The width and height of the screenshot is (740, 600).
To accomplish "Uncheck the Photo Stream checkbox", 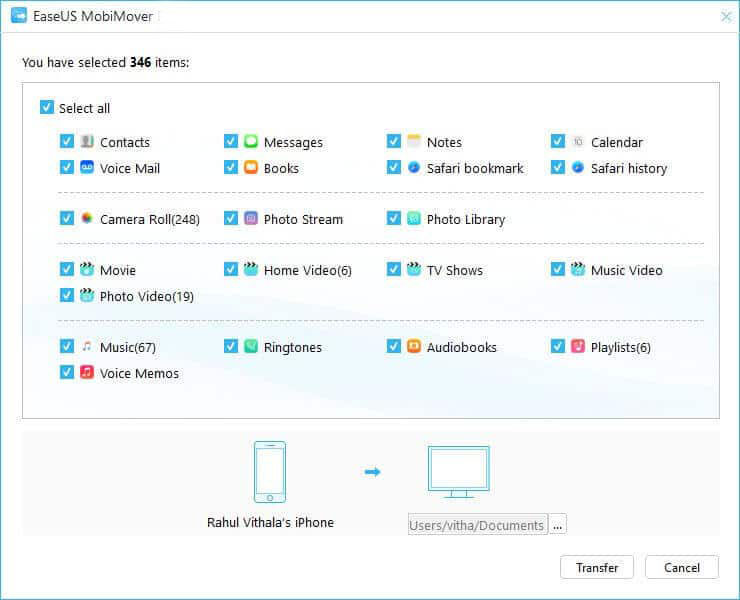I will click(231, 218).
